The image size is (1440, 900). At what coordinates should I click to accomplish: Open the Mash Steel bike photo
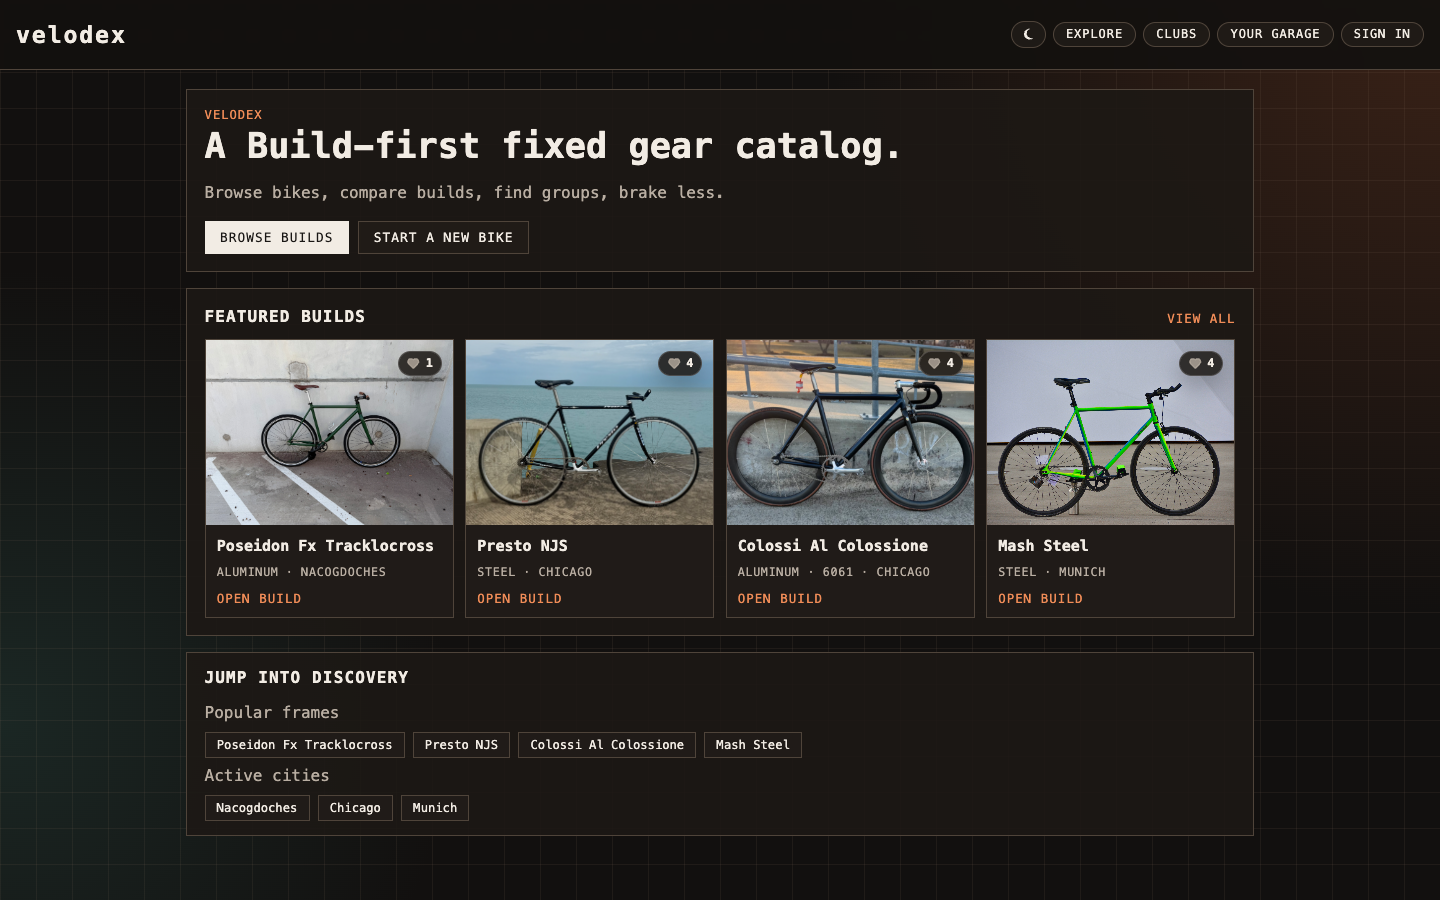pyautogui.click(x=1110, y=432)
